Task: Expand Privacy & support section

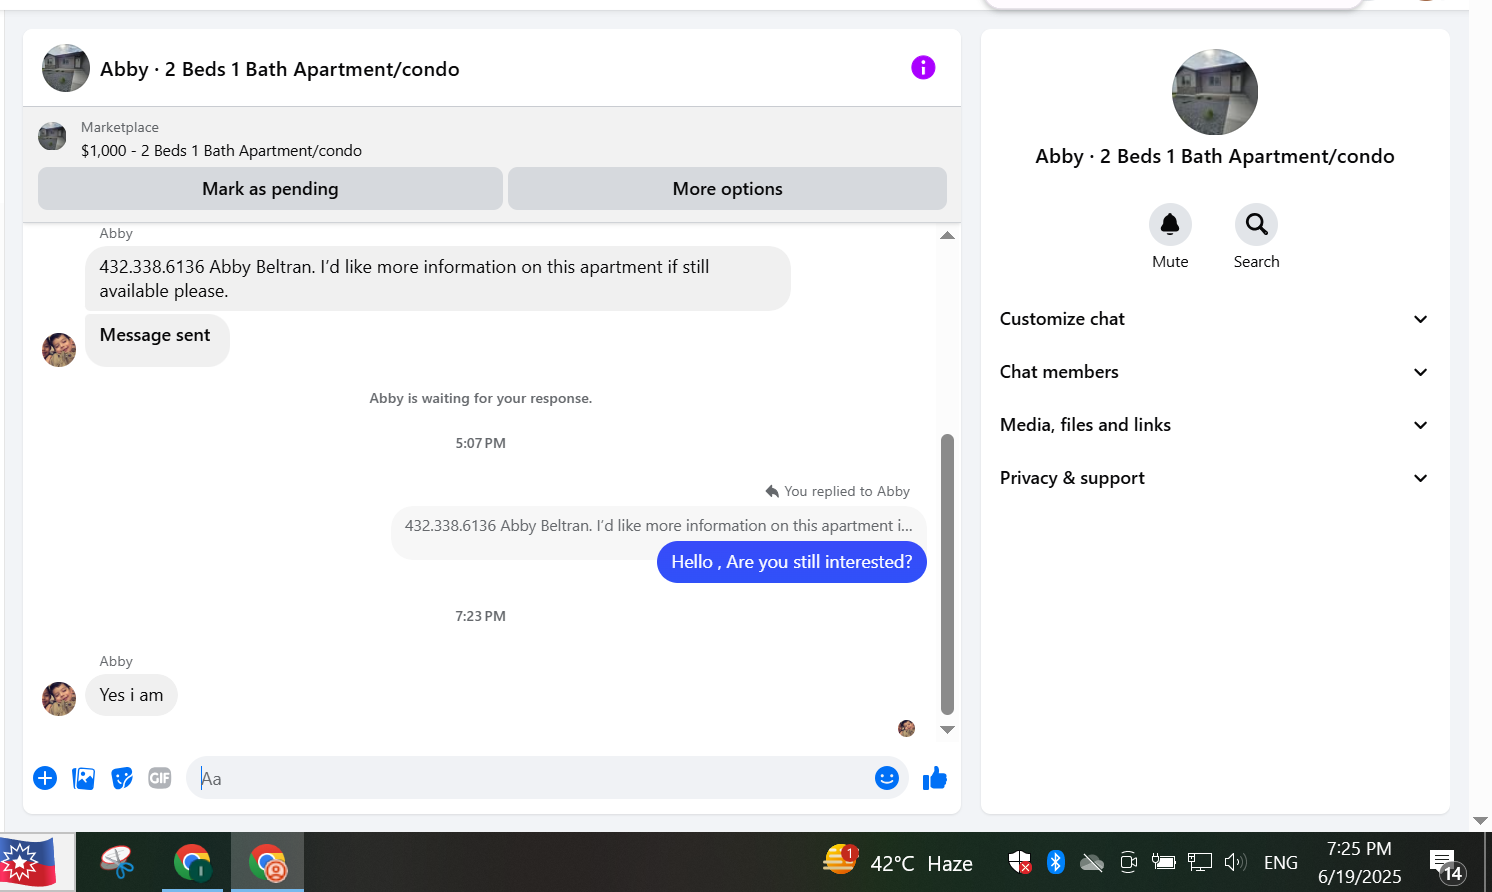Action: [1215, 478]
